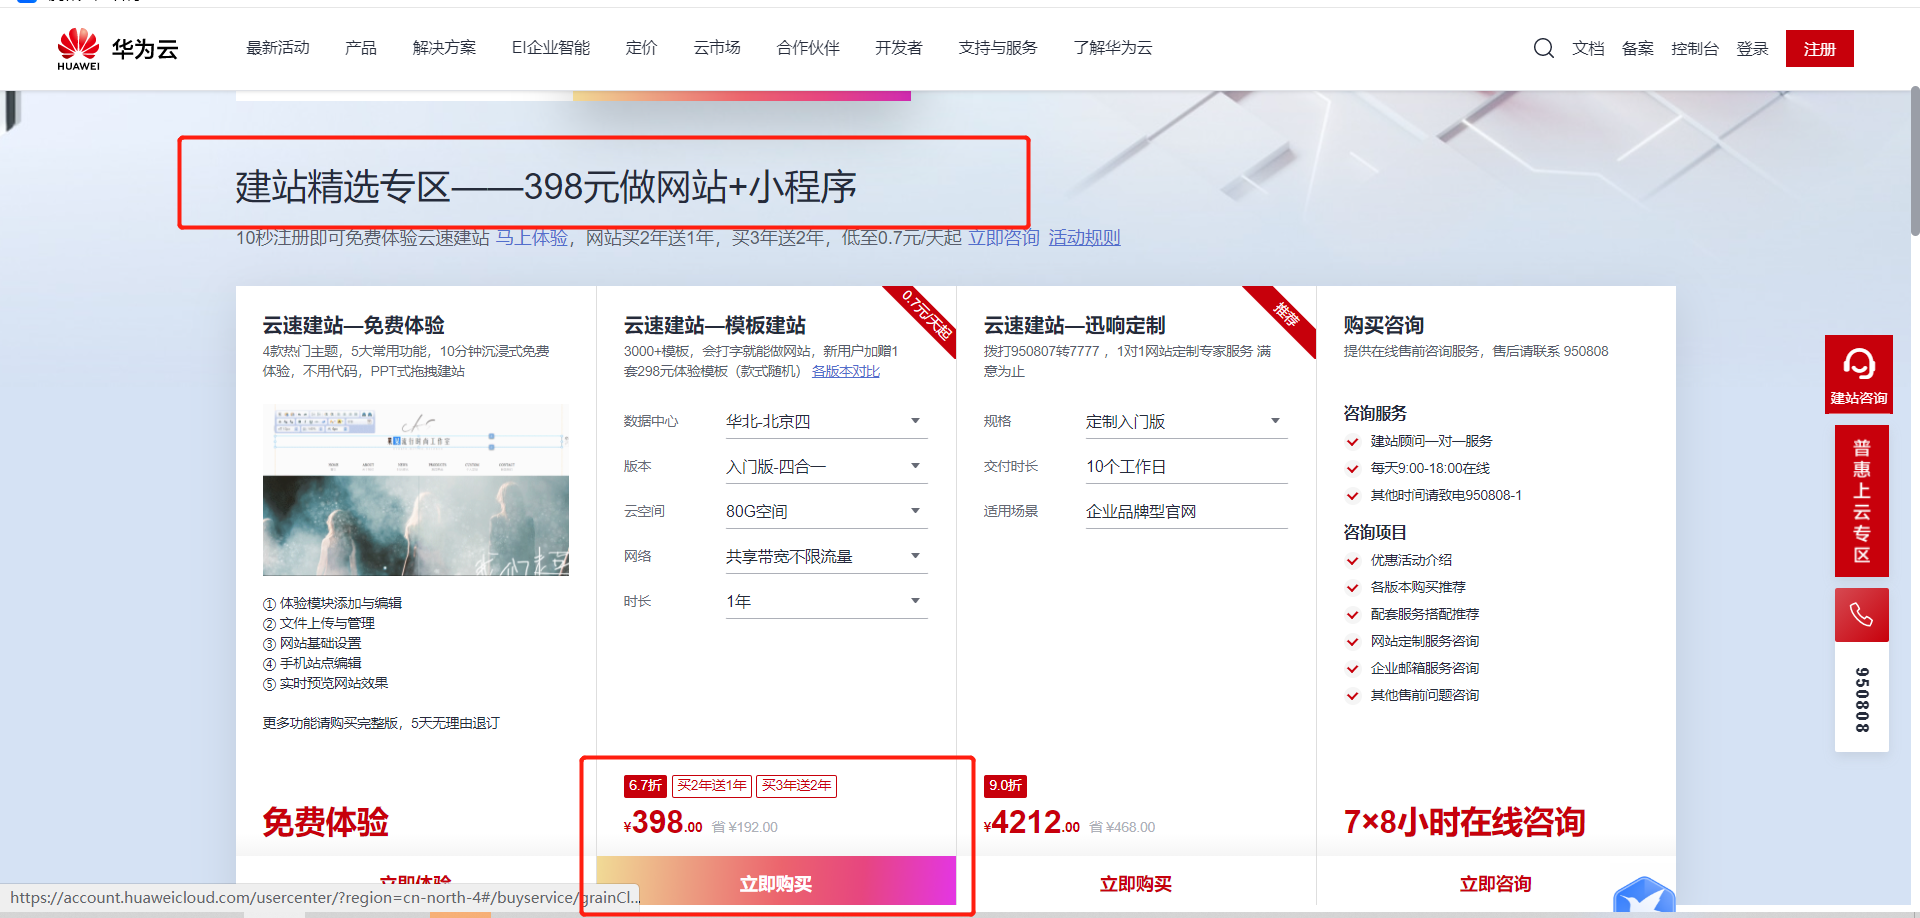Viewport: 1920px width, 918px height.
Task: Open 控制台 console link
Action: [1695, 49]
